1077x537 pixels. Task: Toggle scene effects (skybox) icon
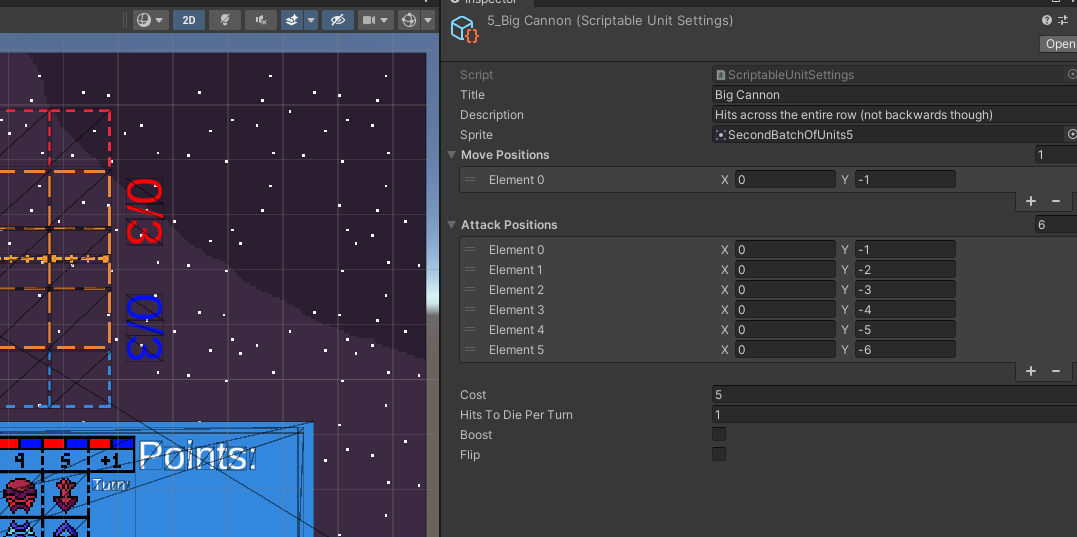point(292,20)
